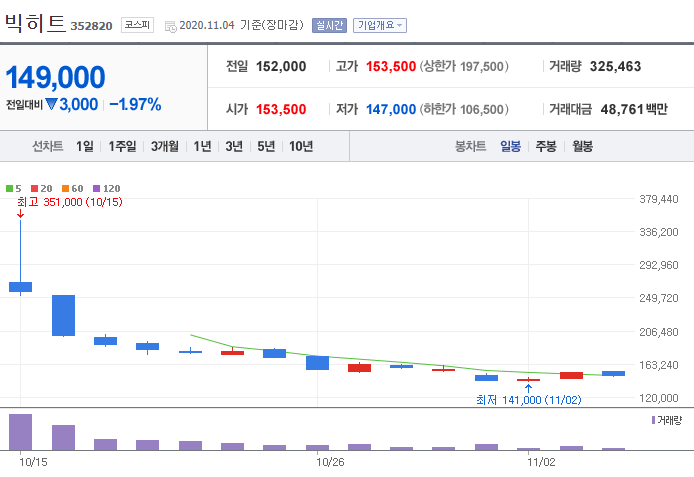Click the 11/02 date axis label
The image size is (694, 477).
coord(541,462)
